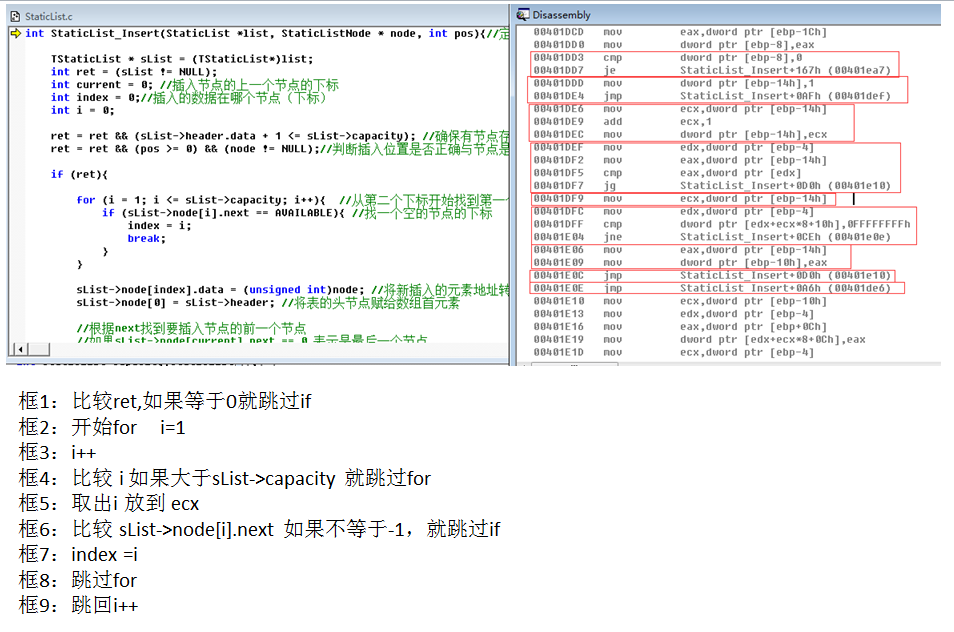The image size is (954, 632).
Task: Click disassembly row 00401DD0
Action: coord(674,44)
